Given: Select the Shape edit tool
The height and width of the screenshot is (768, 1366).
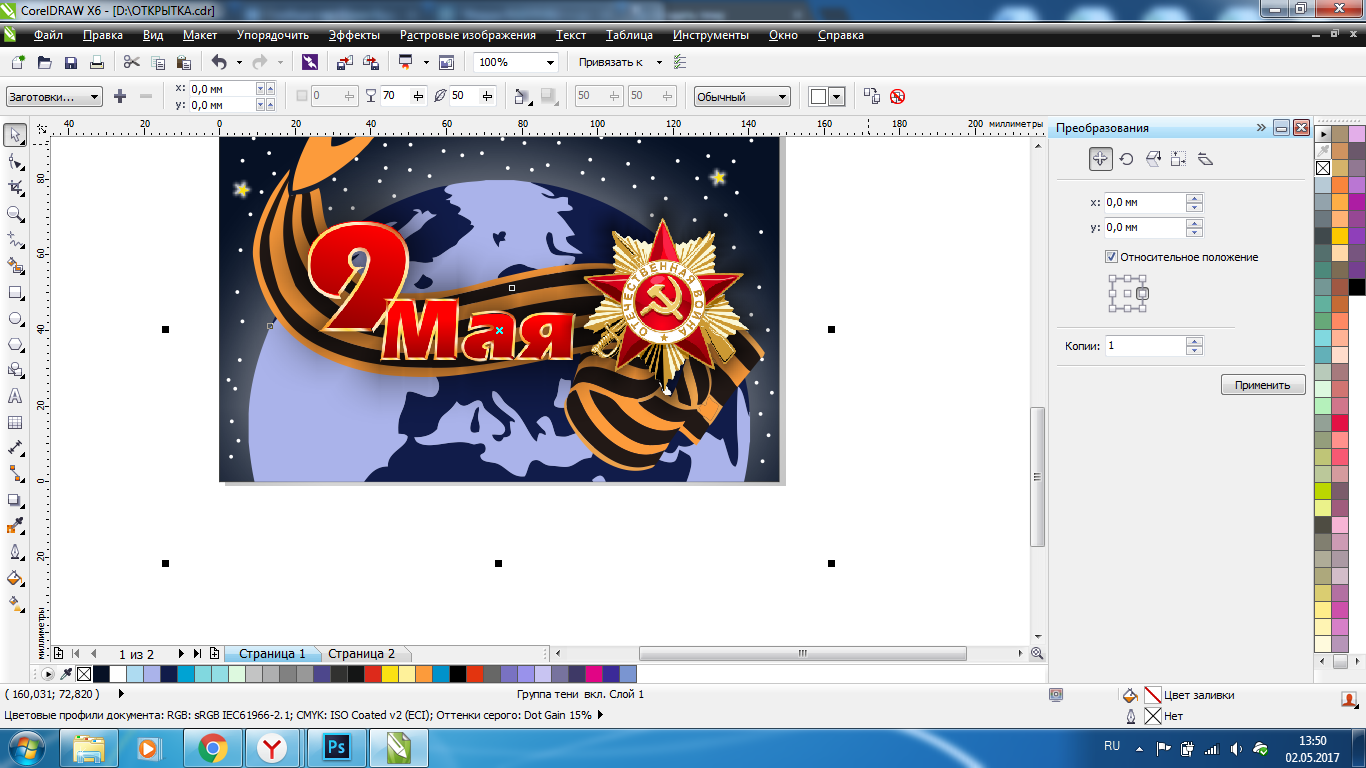Looking at the screenshot, I should (15, 161).
